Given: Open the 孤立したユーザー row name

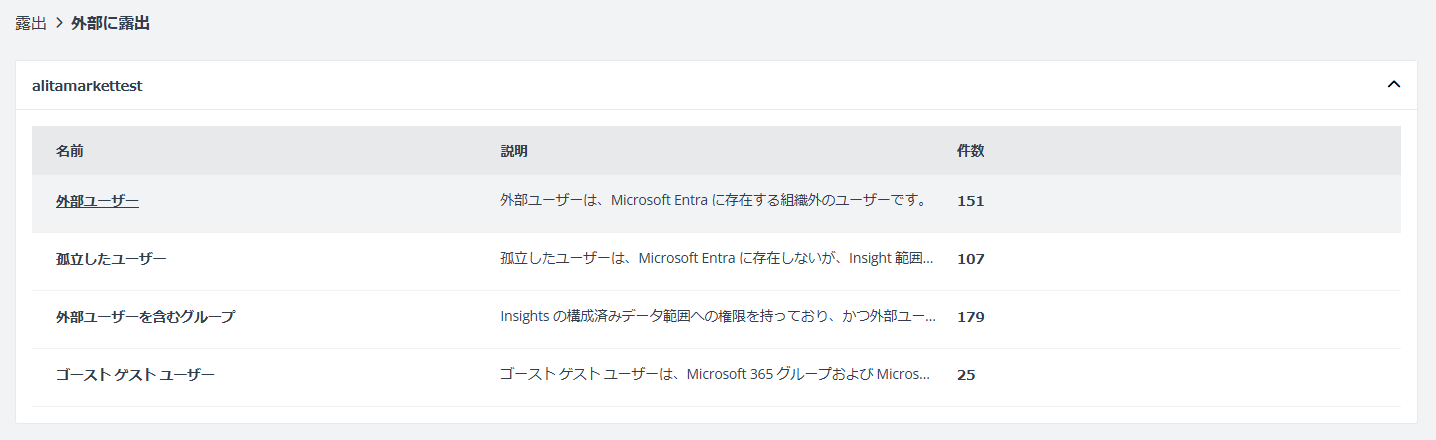Looking at the screenshot, I should click(111, 259).
